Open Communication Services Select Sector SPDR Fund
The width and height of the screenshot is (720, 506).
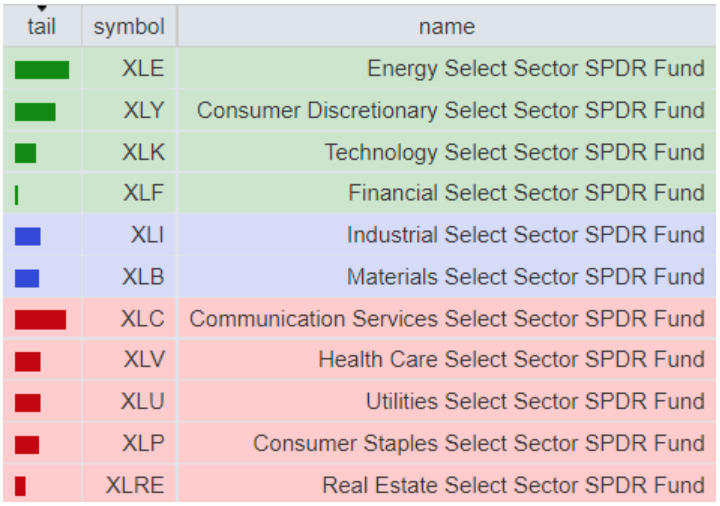[447, 319]
